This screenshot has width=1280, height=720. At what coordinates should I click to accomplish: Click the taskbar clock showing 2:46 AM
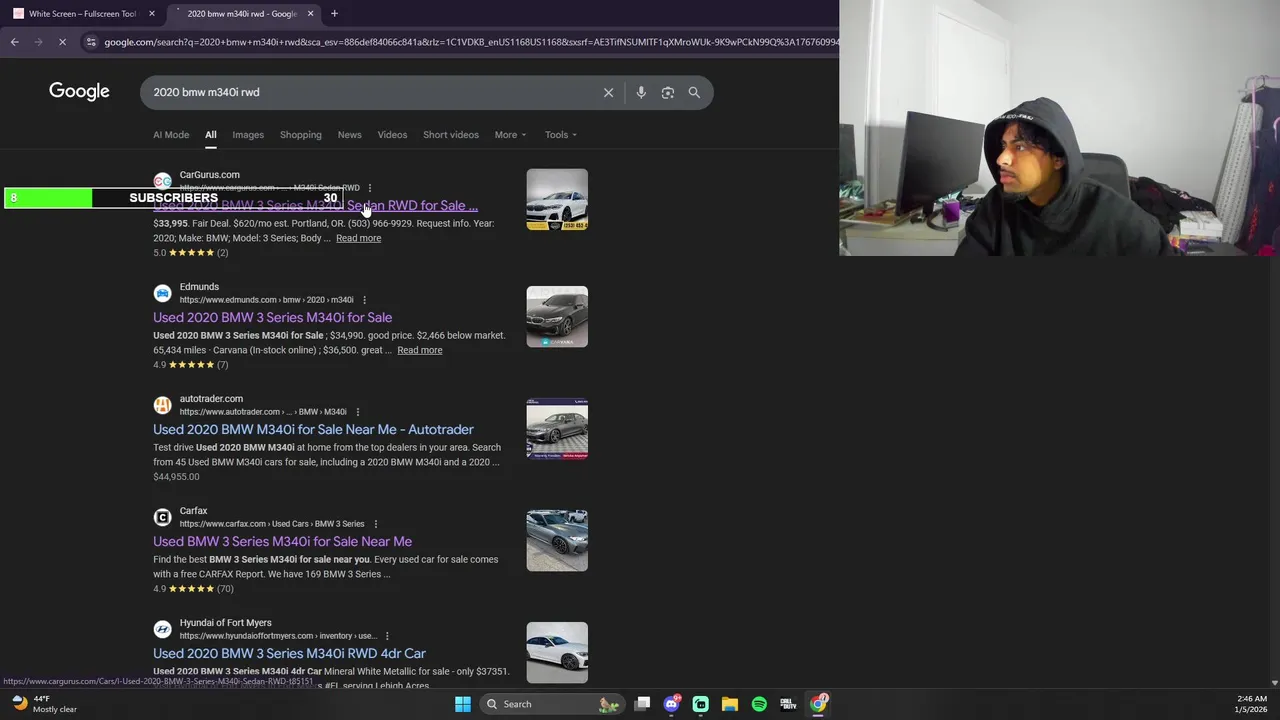tap(1251, 704)
